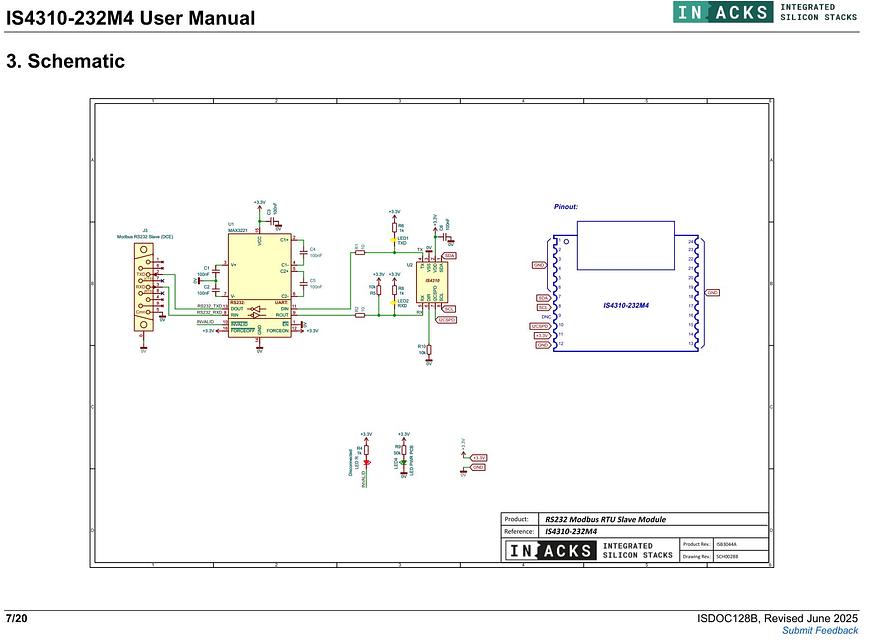The width and height of the screenshot is (869, 640).
Task: Click the +3.3V tag at pinout pin 11
Action: [x=541, y=335]
